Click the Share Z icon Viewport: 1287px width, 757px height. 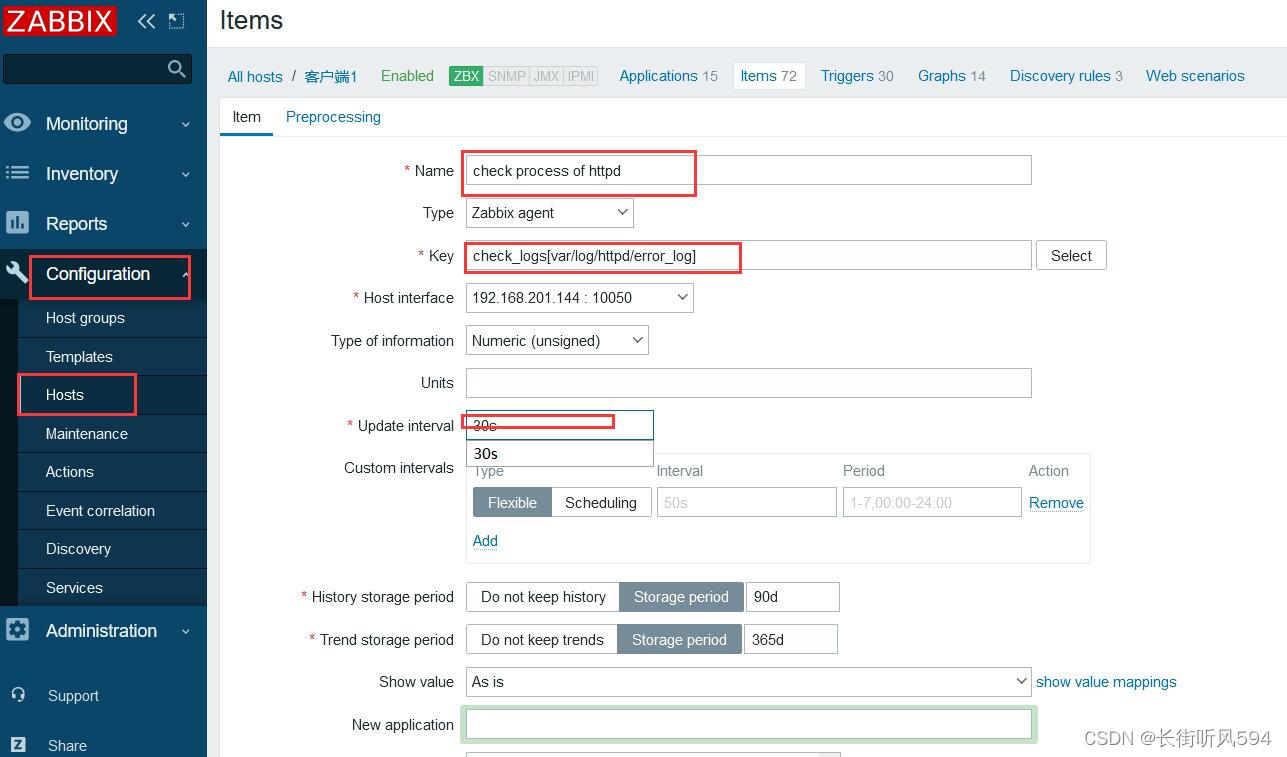tap(18, 744)
